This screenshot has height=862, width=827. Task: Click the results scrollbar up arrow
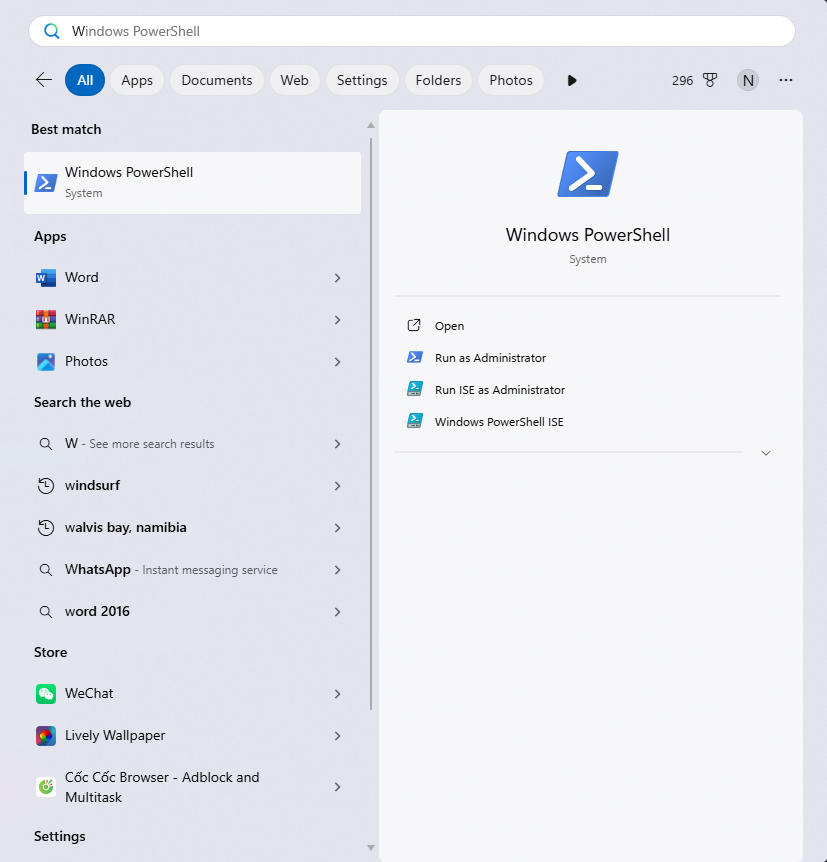[x=371, y=125]
